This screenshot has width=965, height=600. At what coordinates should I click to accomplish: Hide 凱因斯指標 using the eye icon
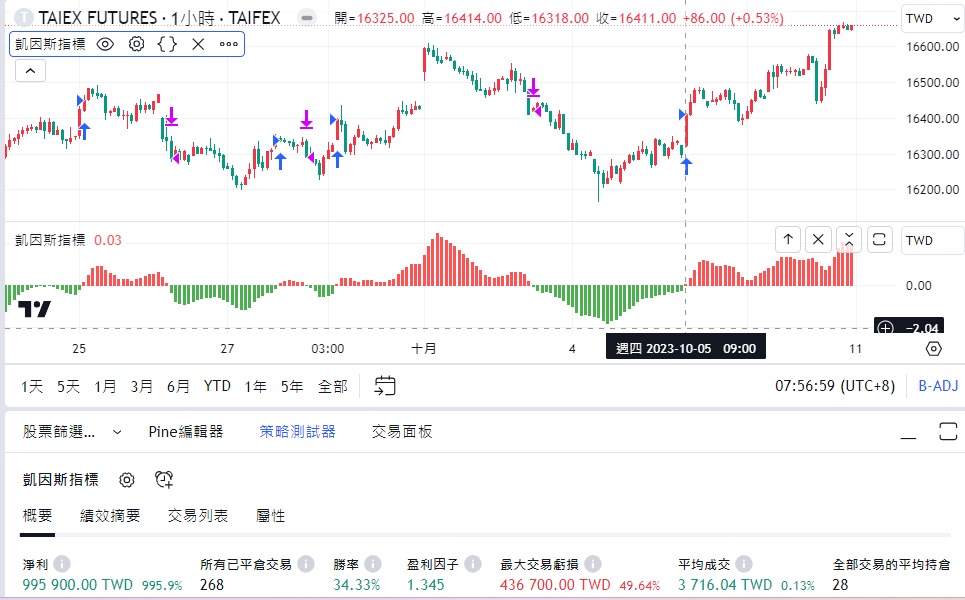105,44
